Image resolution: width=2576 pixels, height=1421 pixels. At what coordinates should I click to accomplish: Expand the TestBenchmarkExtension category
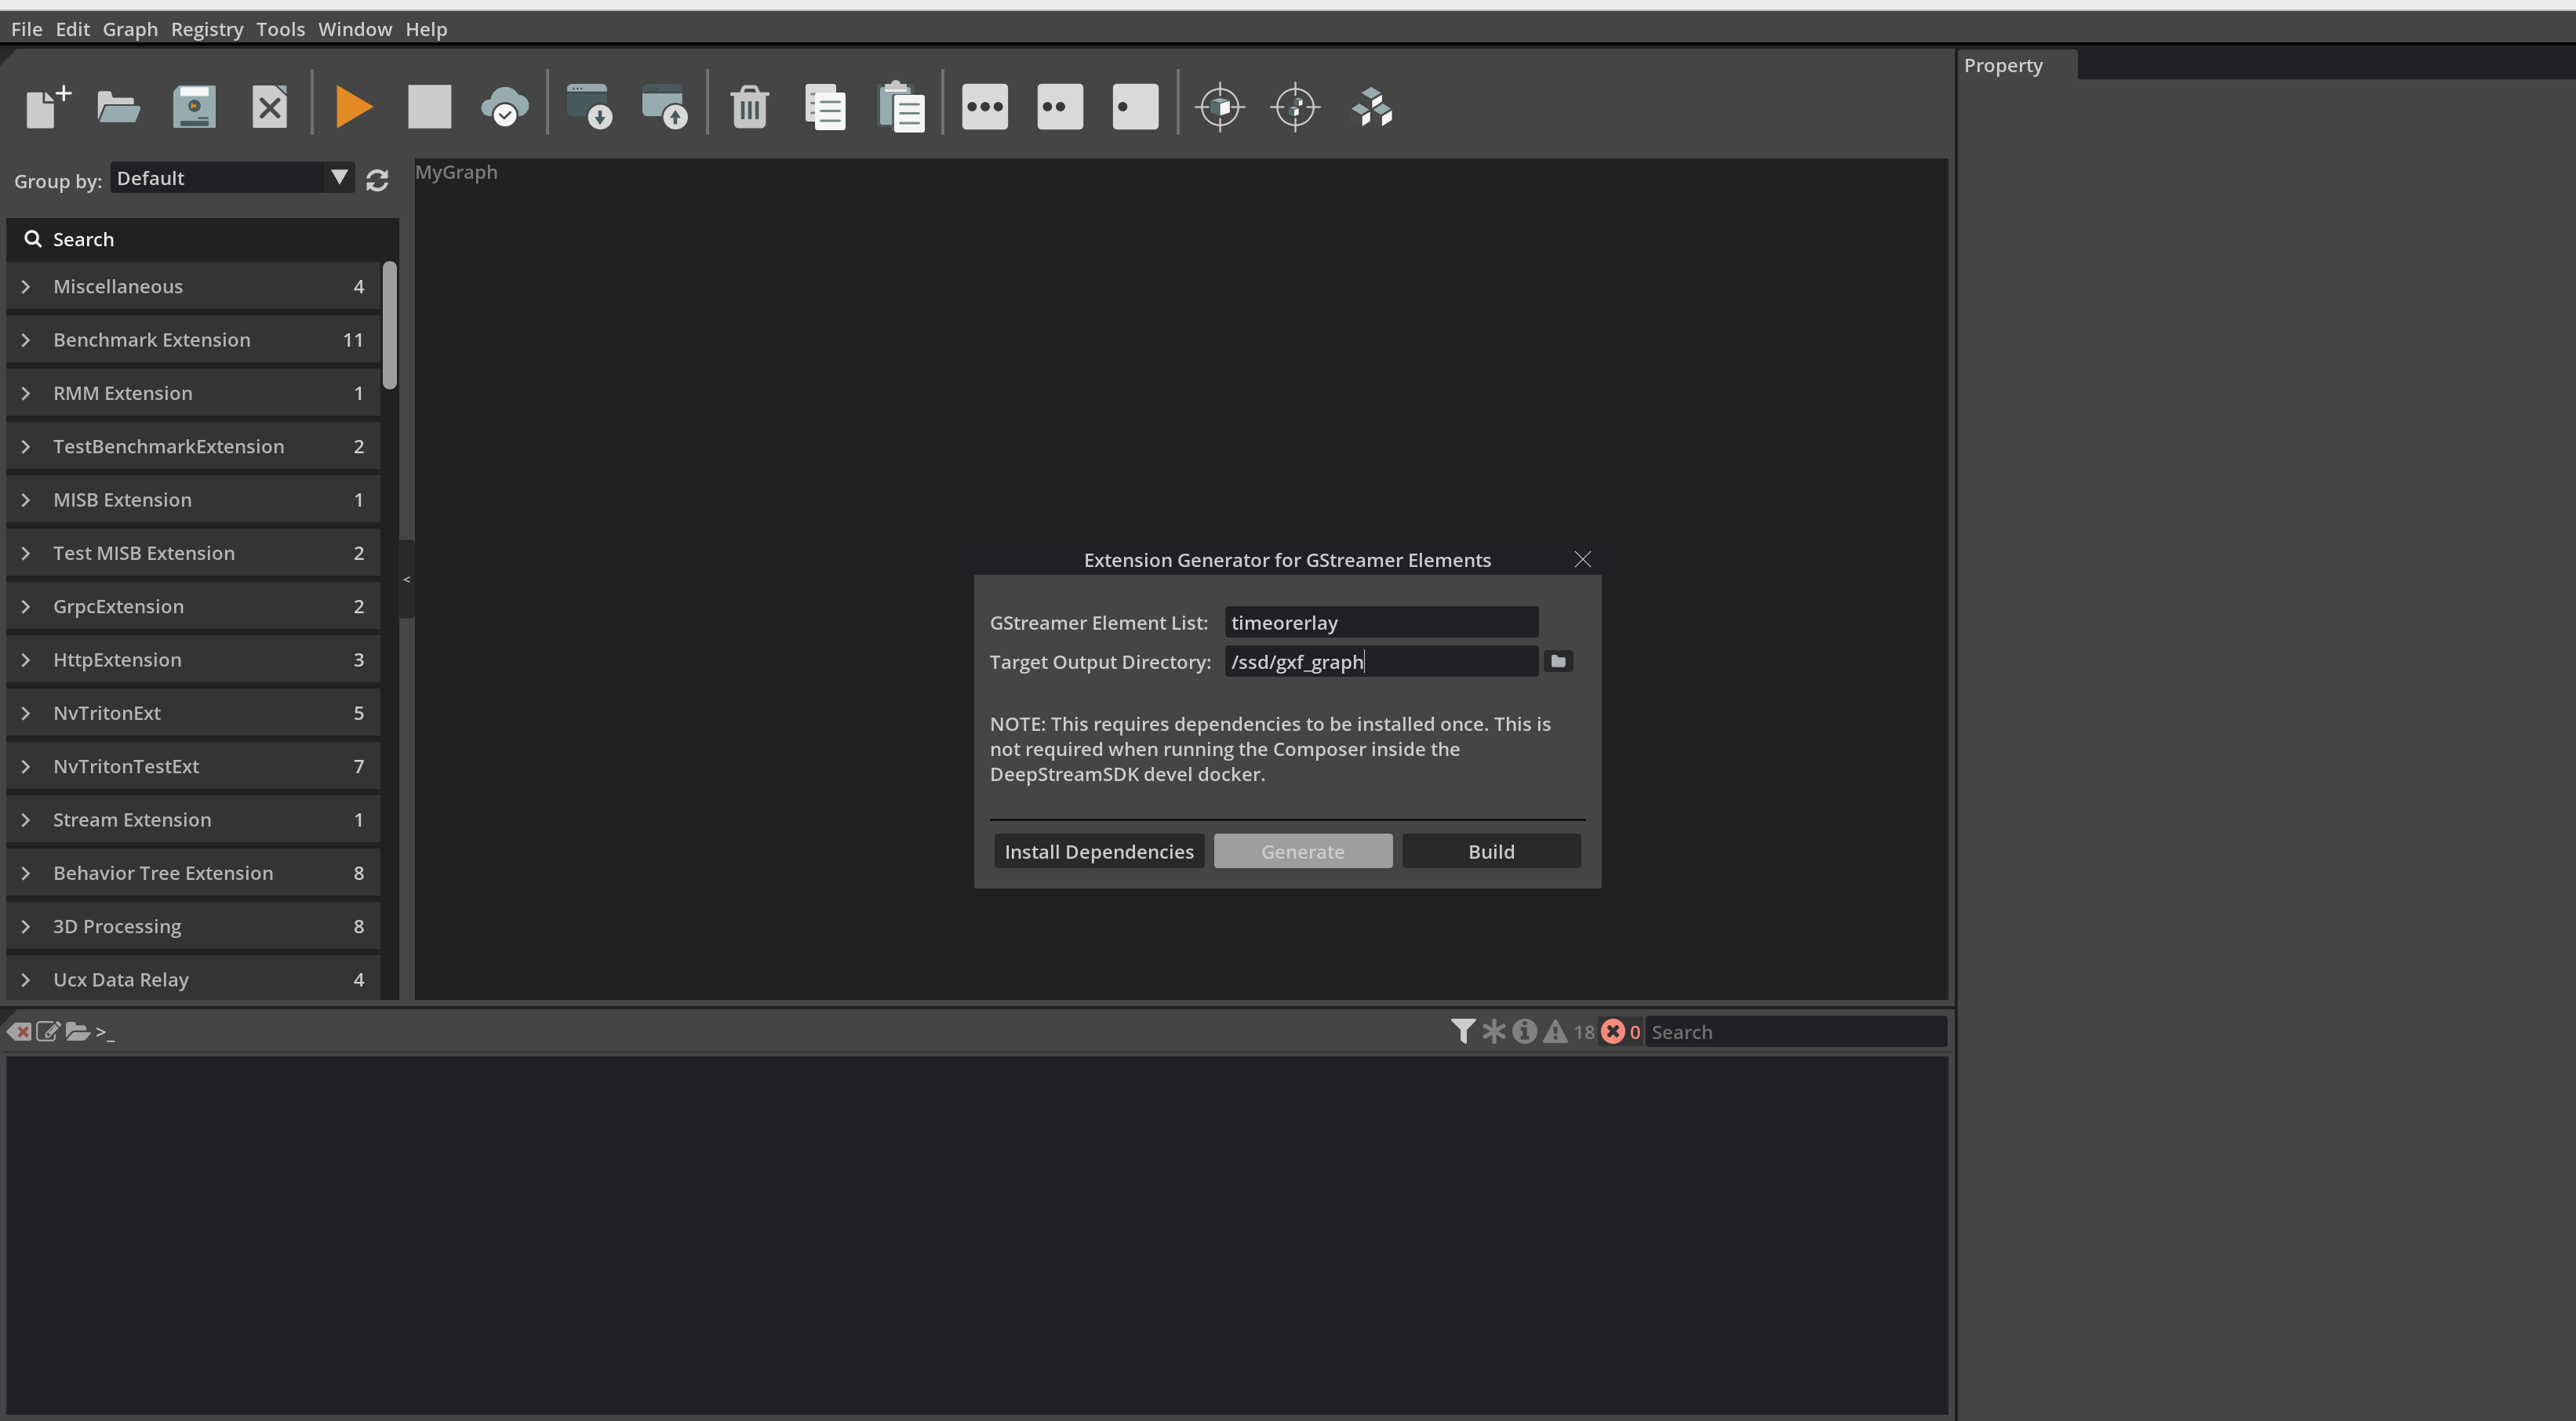pos(193,447)
